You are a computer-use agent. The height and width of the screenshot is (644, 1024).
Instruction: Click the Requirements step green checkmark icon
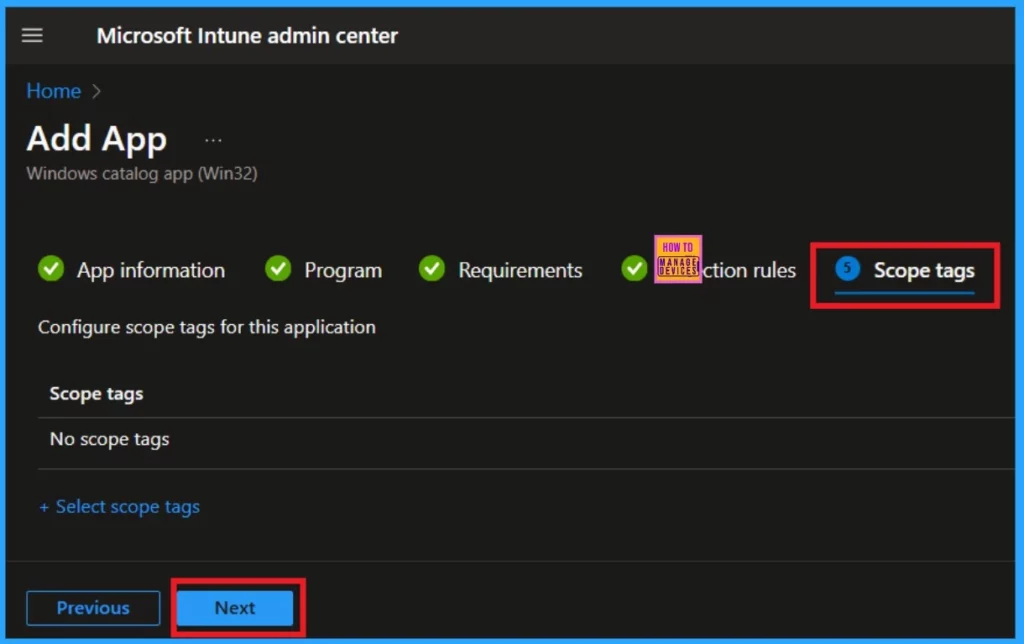pos(432,268)
